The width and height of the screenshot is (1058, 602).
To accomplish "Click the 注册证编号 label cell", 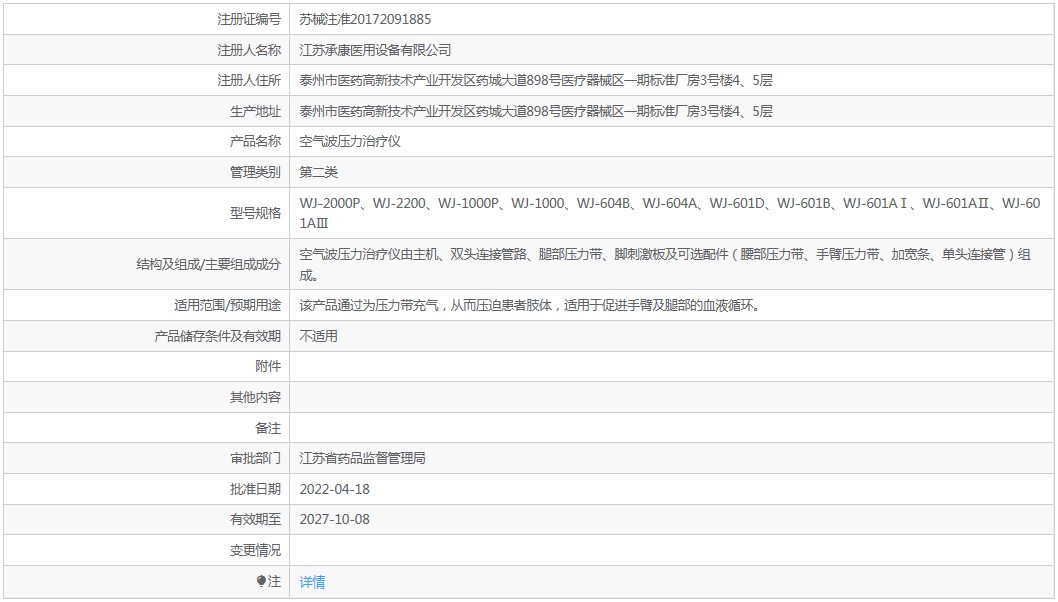I will click(x=249, y=20).
